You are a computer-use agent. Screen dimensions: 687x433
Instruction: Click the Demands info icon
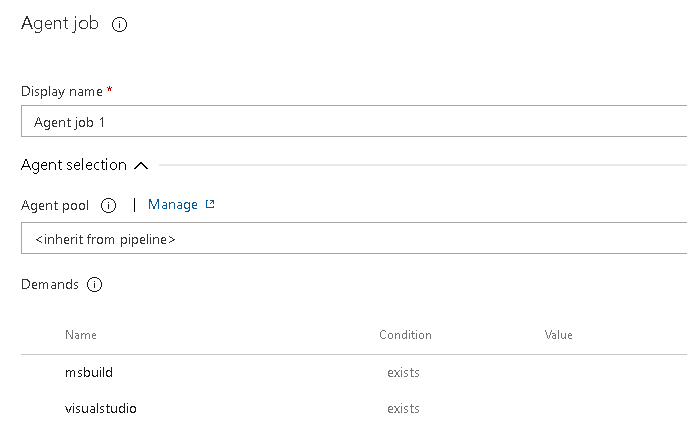[95, 285]
